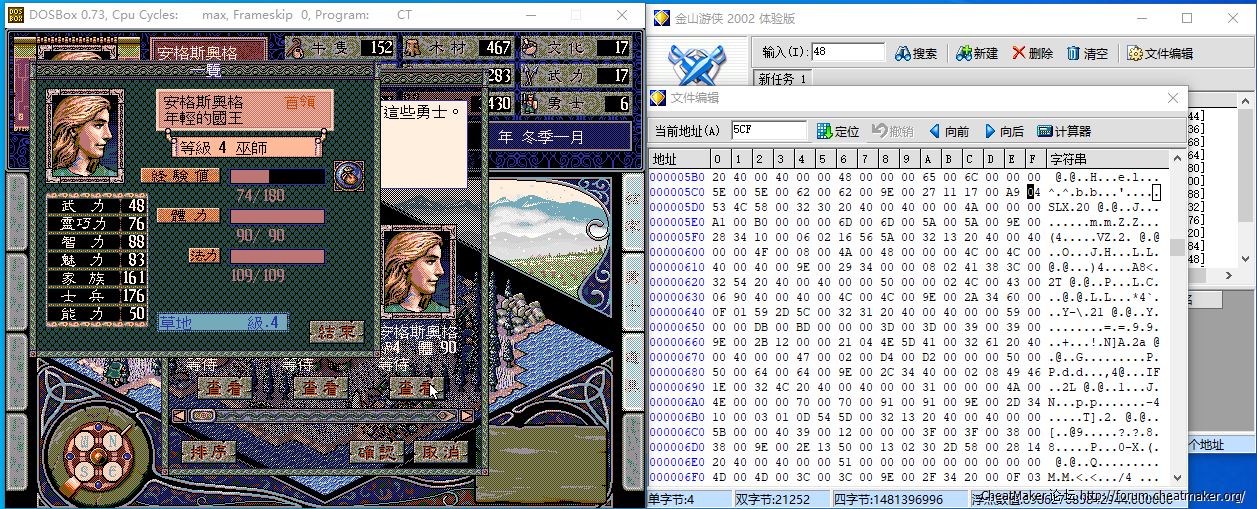1257x509 pixels.
Task: Click the leftmost 查看 button
Action: [x=223, y=387]
